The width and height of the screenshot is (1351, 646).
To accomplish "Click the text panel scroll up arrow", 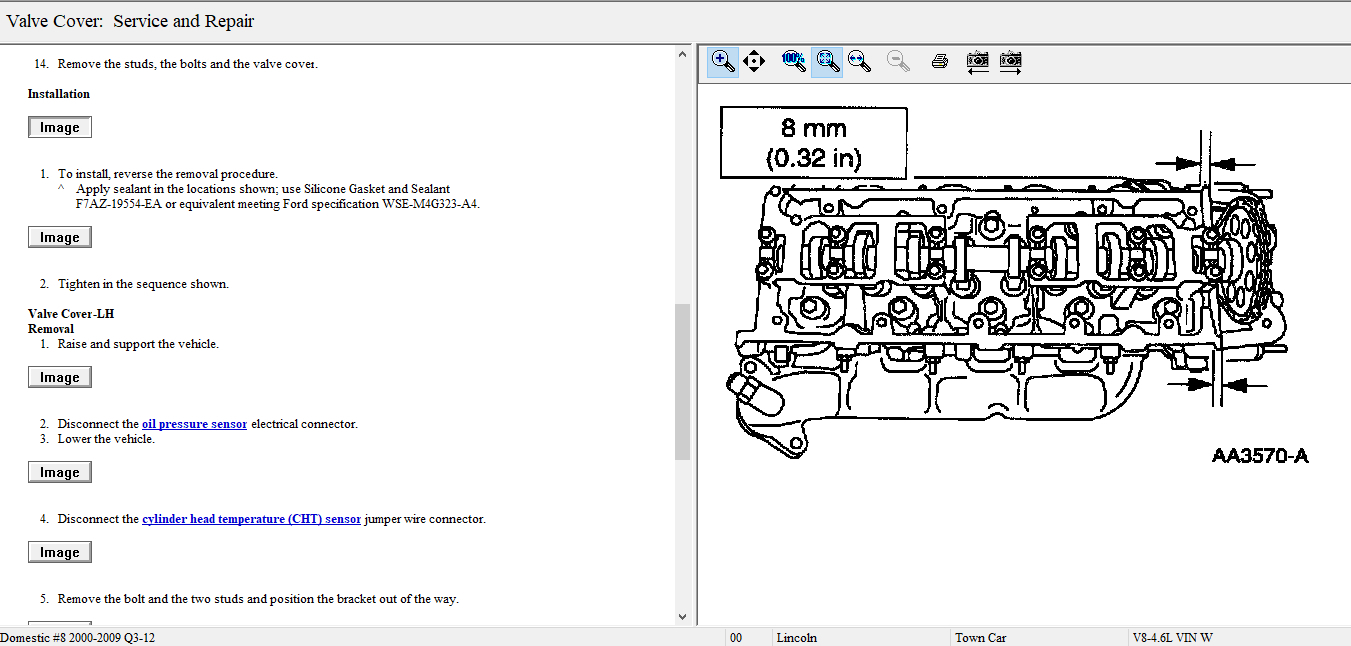I will [683, 53].
